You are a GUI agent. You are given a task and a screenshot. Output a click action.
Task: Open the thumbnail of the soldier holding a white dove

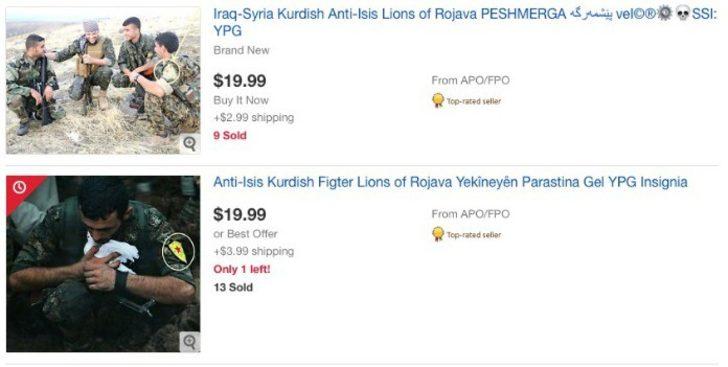[x=103, y=264]
